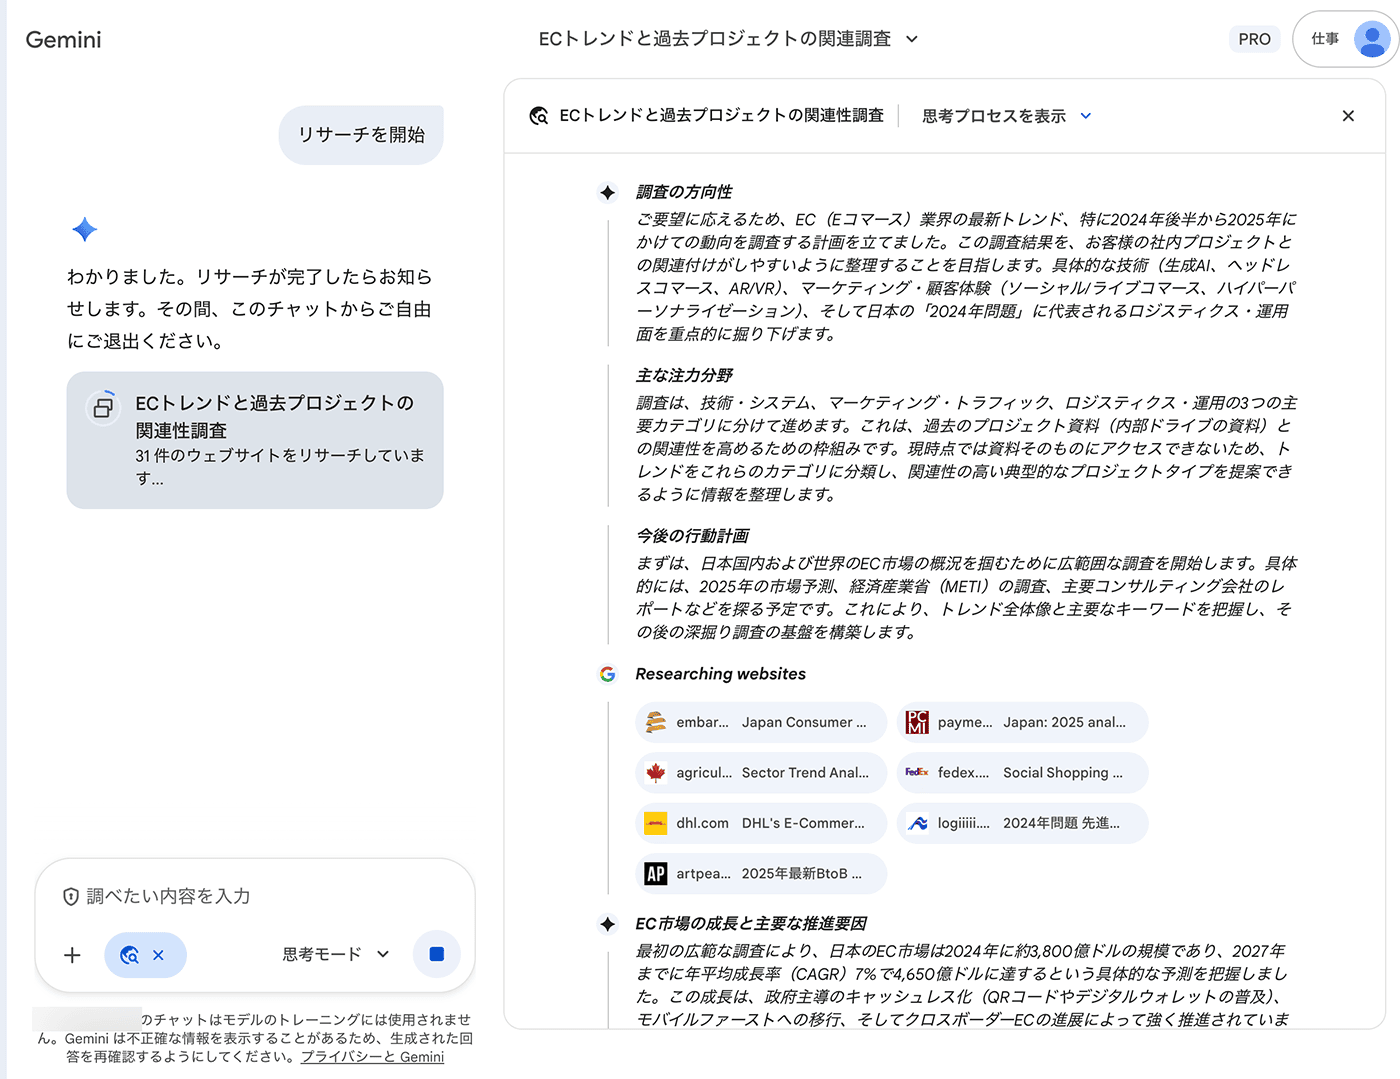
Task: Open the 思考モード model dropdown
Action: (x=335, y=954)
